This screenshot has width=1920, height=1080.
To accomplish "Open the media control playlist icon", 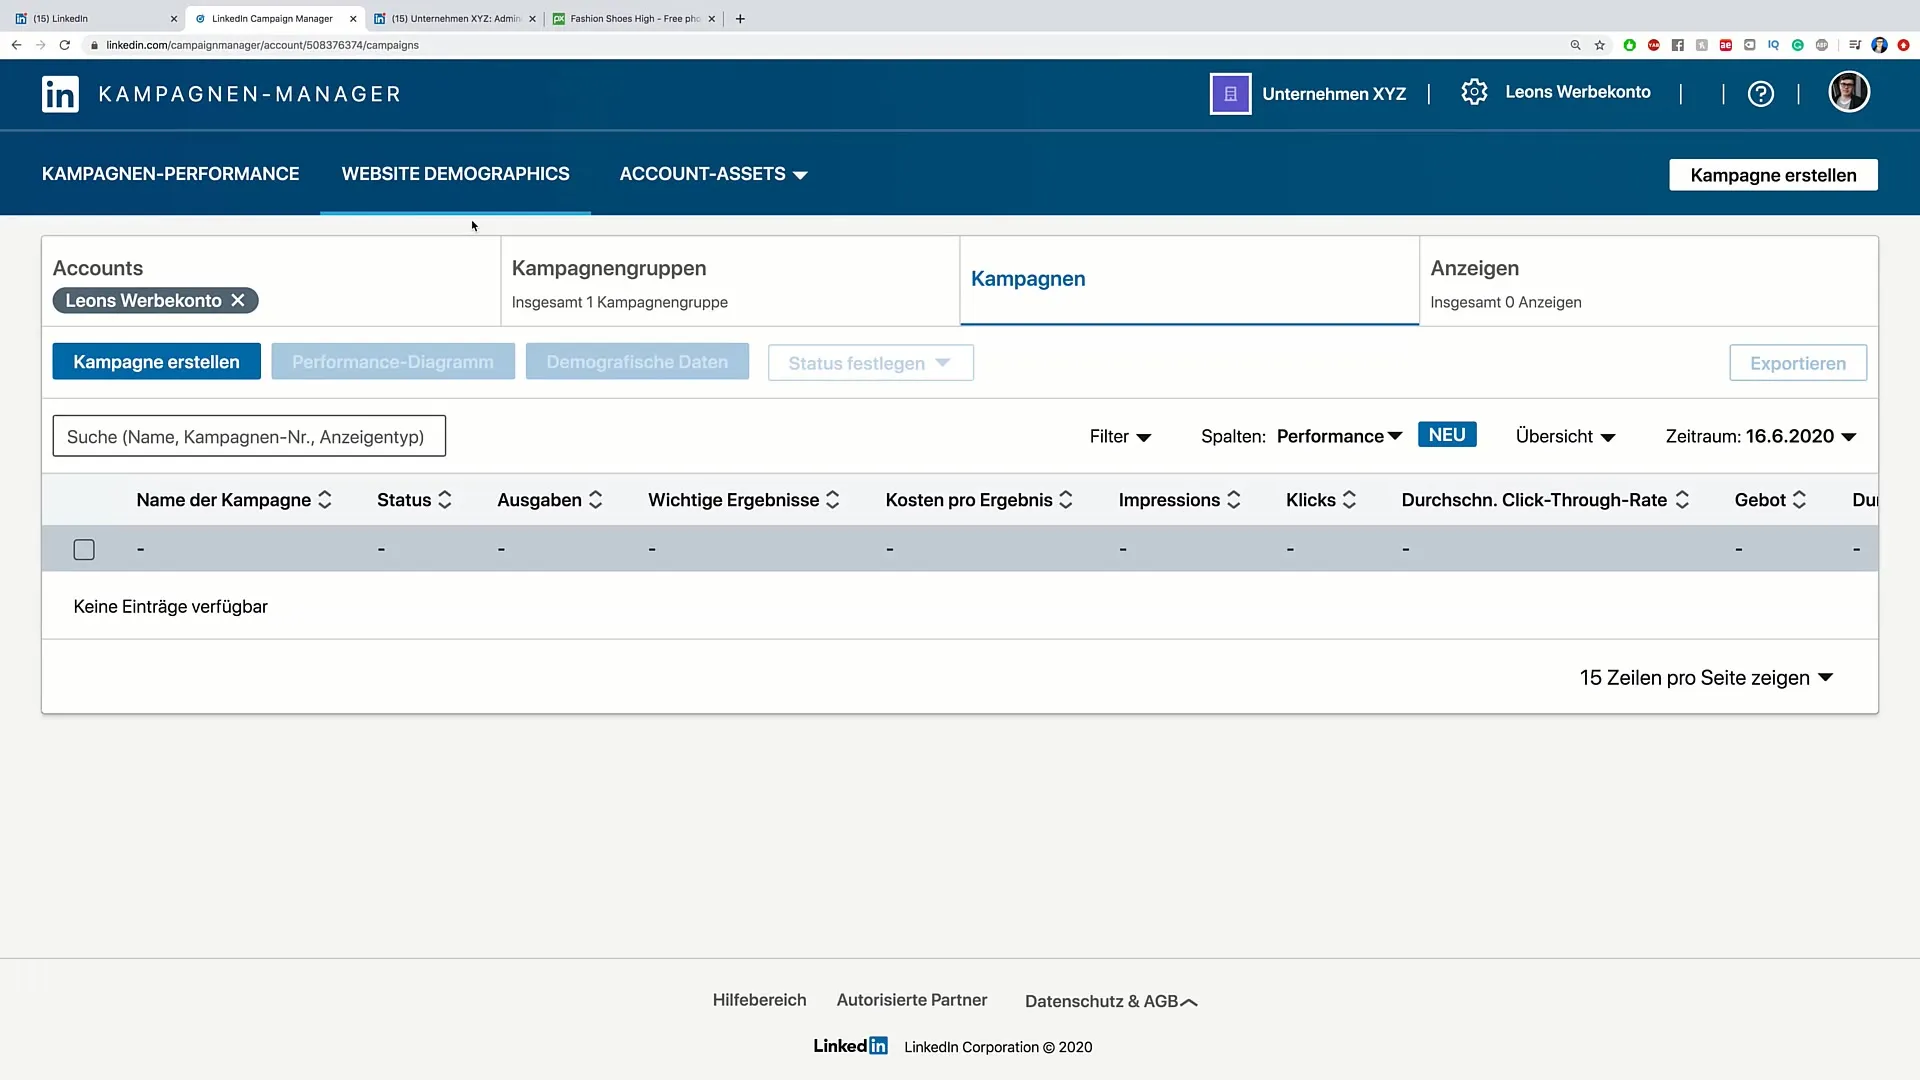I will (1855, 45).
